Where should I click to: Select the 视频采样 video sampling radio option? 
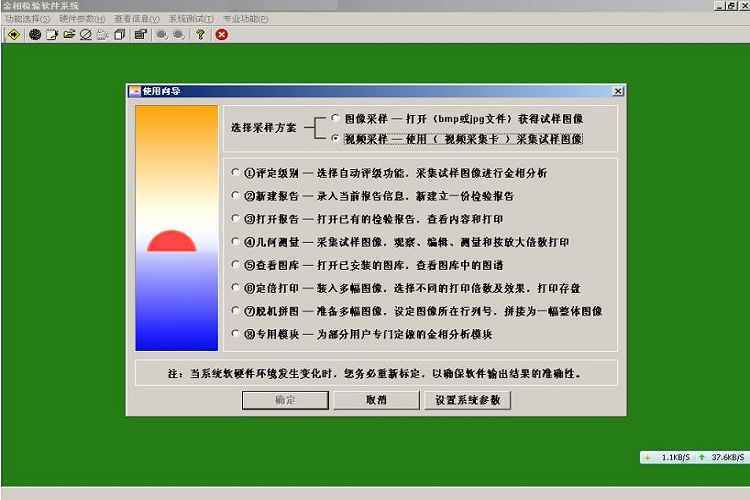click(x=335, y=139)
